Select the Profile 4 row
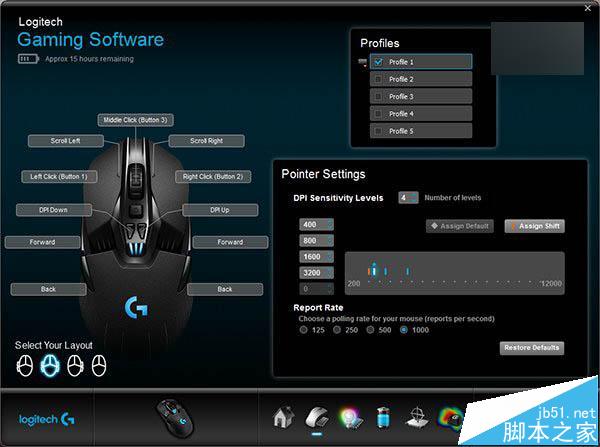The width and height of the screenshot is (600, 447). point(421,114)
